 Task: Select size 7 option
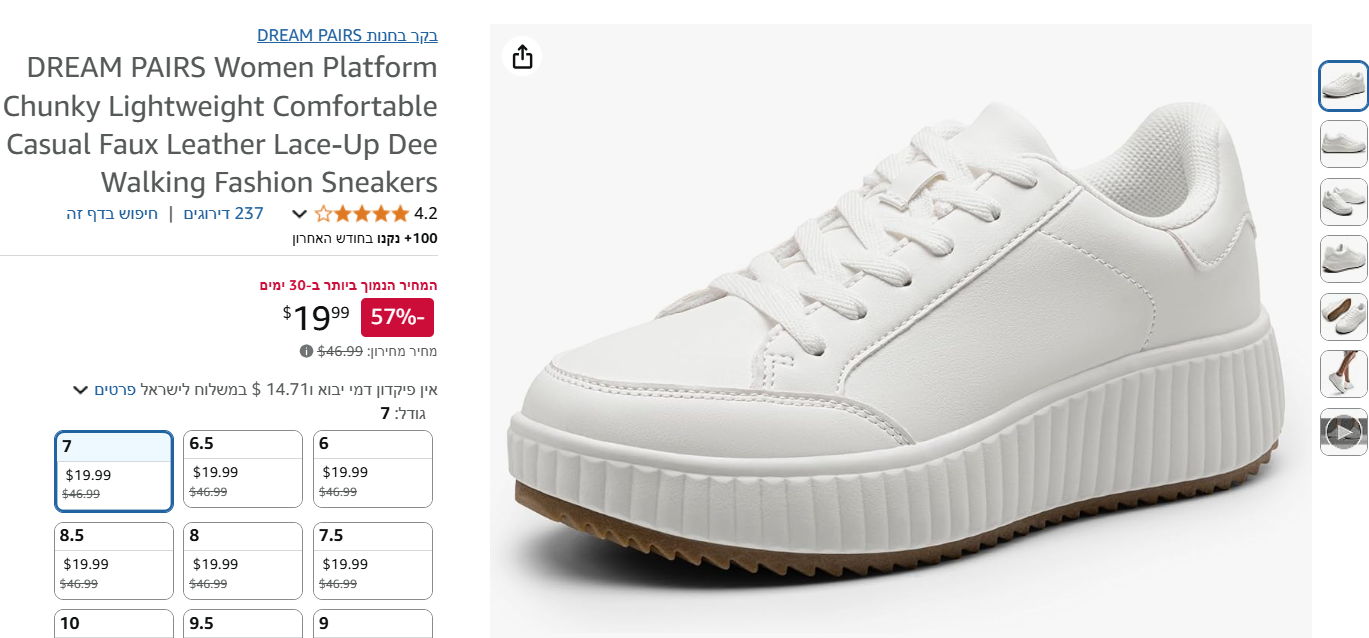(x=114, y=471)
